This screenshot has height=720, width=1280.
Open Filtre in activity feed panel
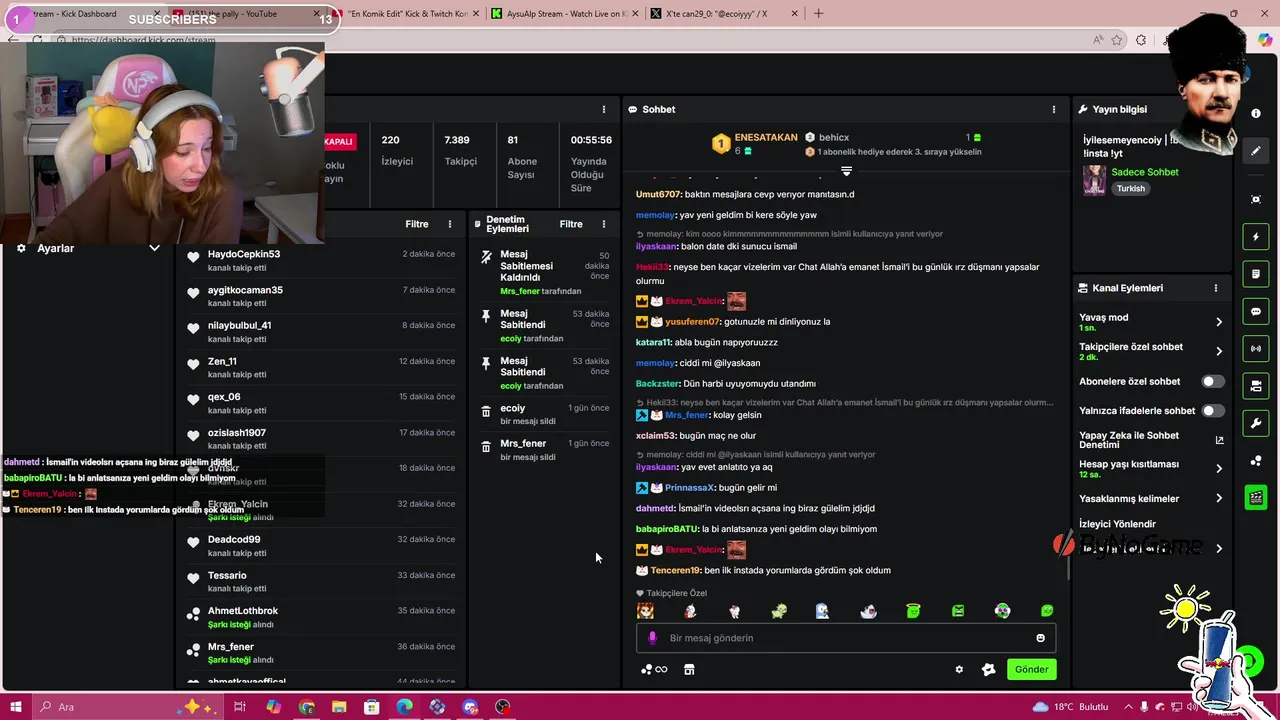tap(417, 224)
